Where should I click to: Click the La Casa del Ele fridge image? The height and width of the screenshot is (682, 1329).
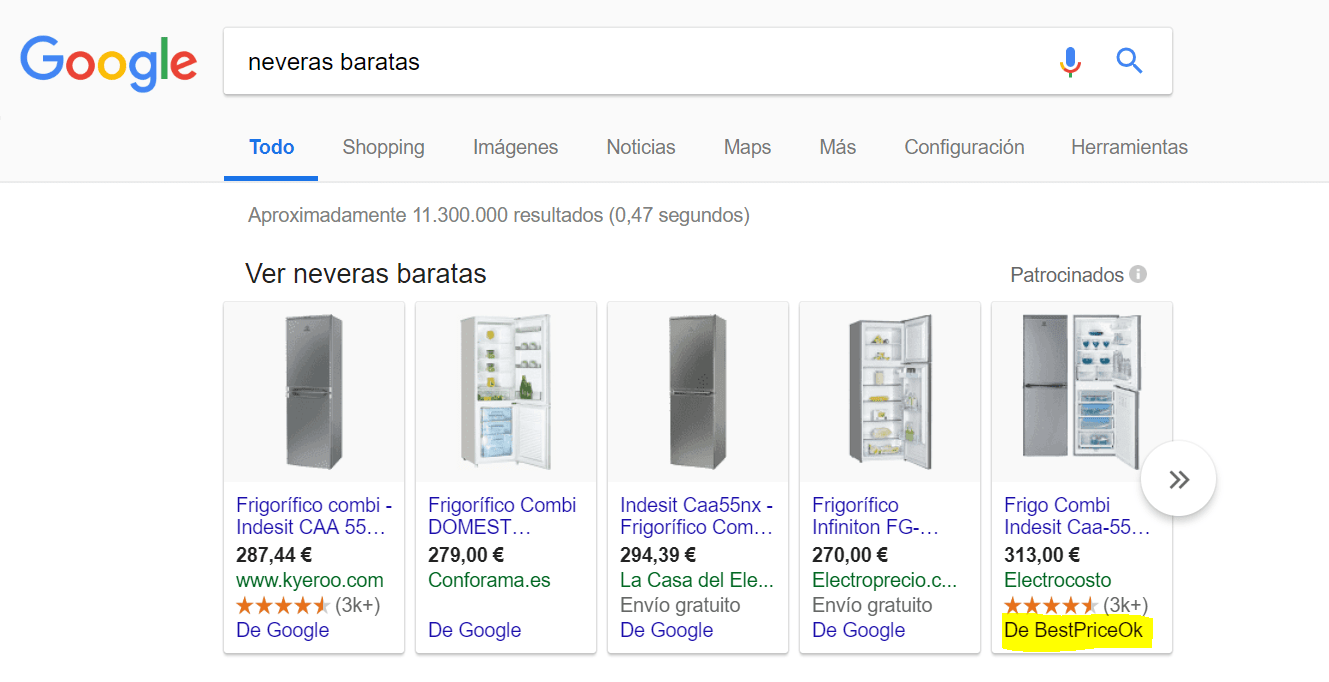click(698, 392)
